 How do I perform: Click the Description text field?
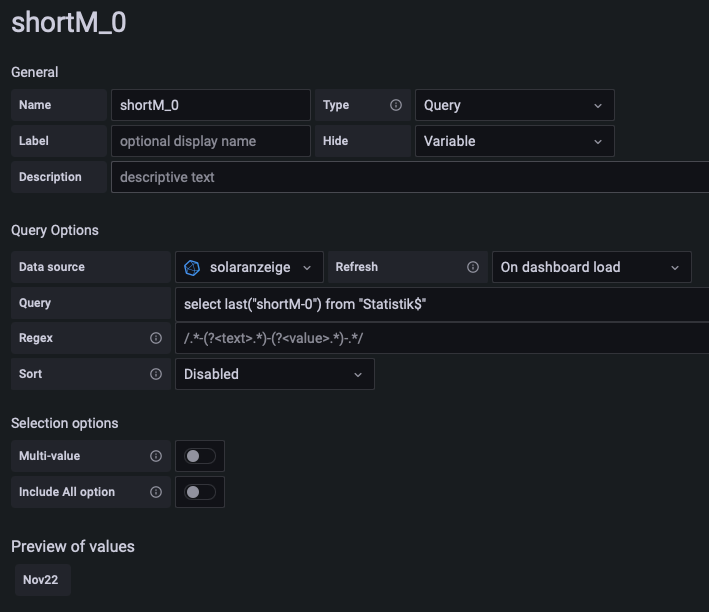(410, 177)
